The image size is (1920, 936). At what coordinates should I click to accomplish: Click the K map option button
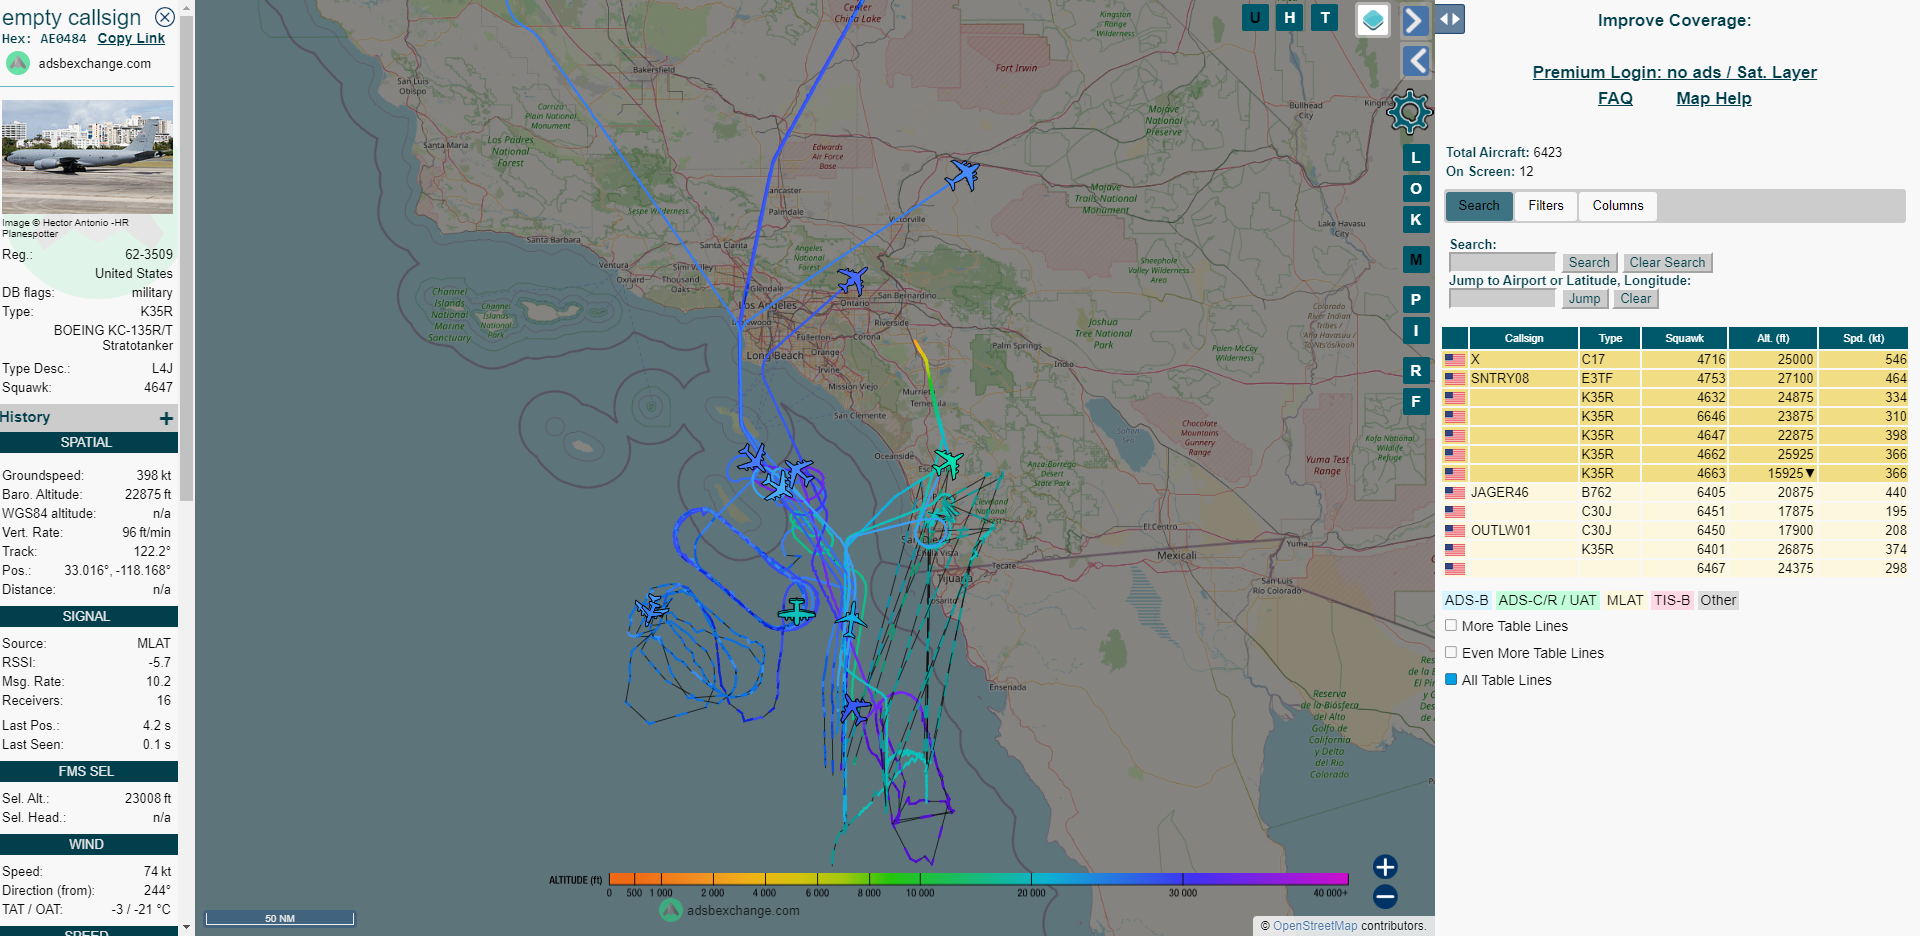pyautogui.click(x=1416, y=219)
